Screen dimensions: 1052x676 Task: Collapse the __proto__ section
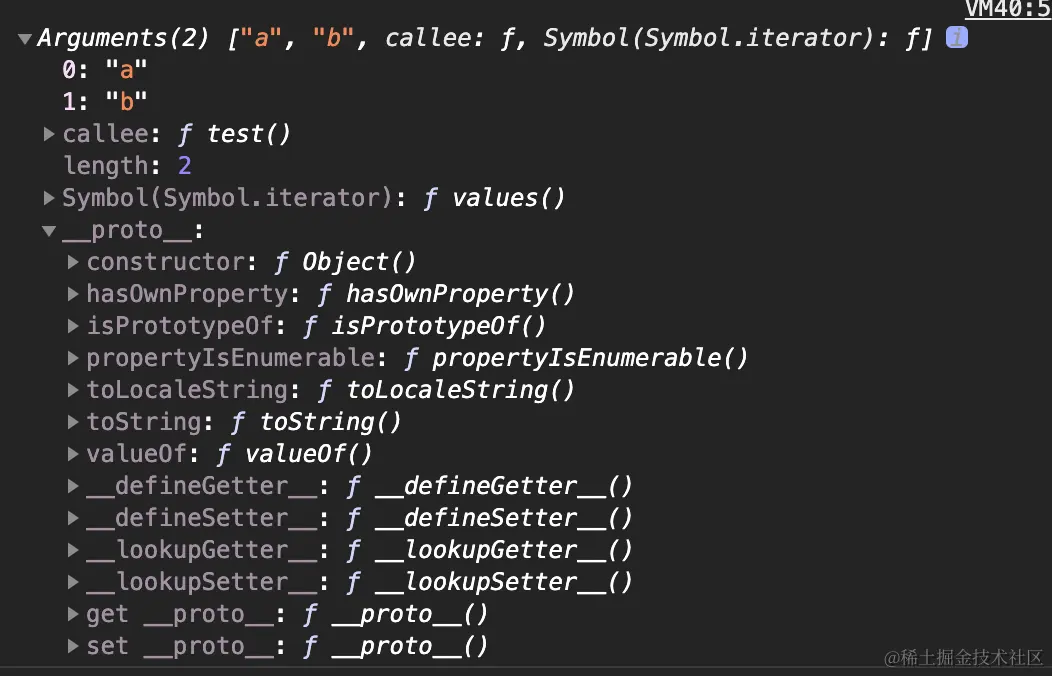50,231
